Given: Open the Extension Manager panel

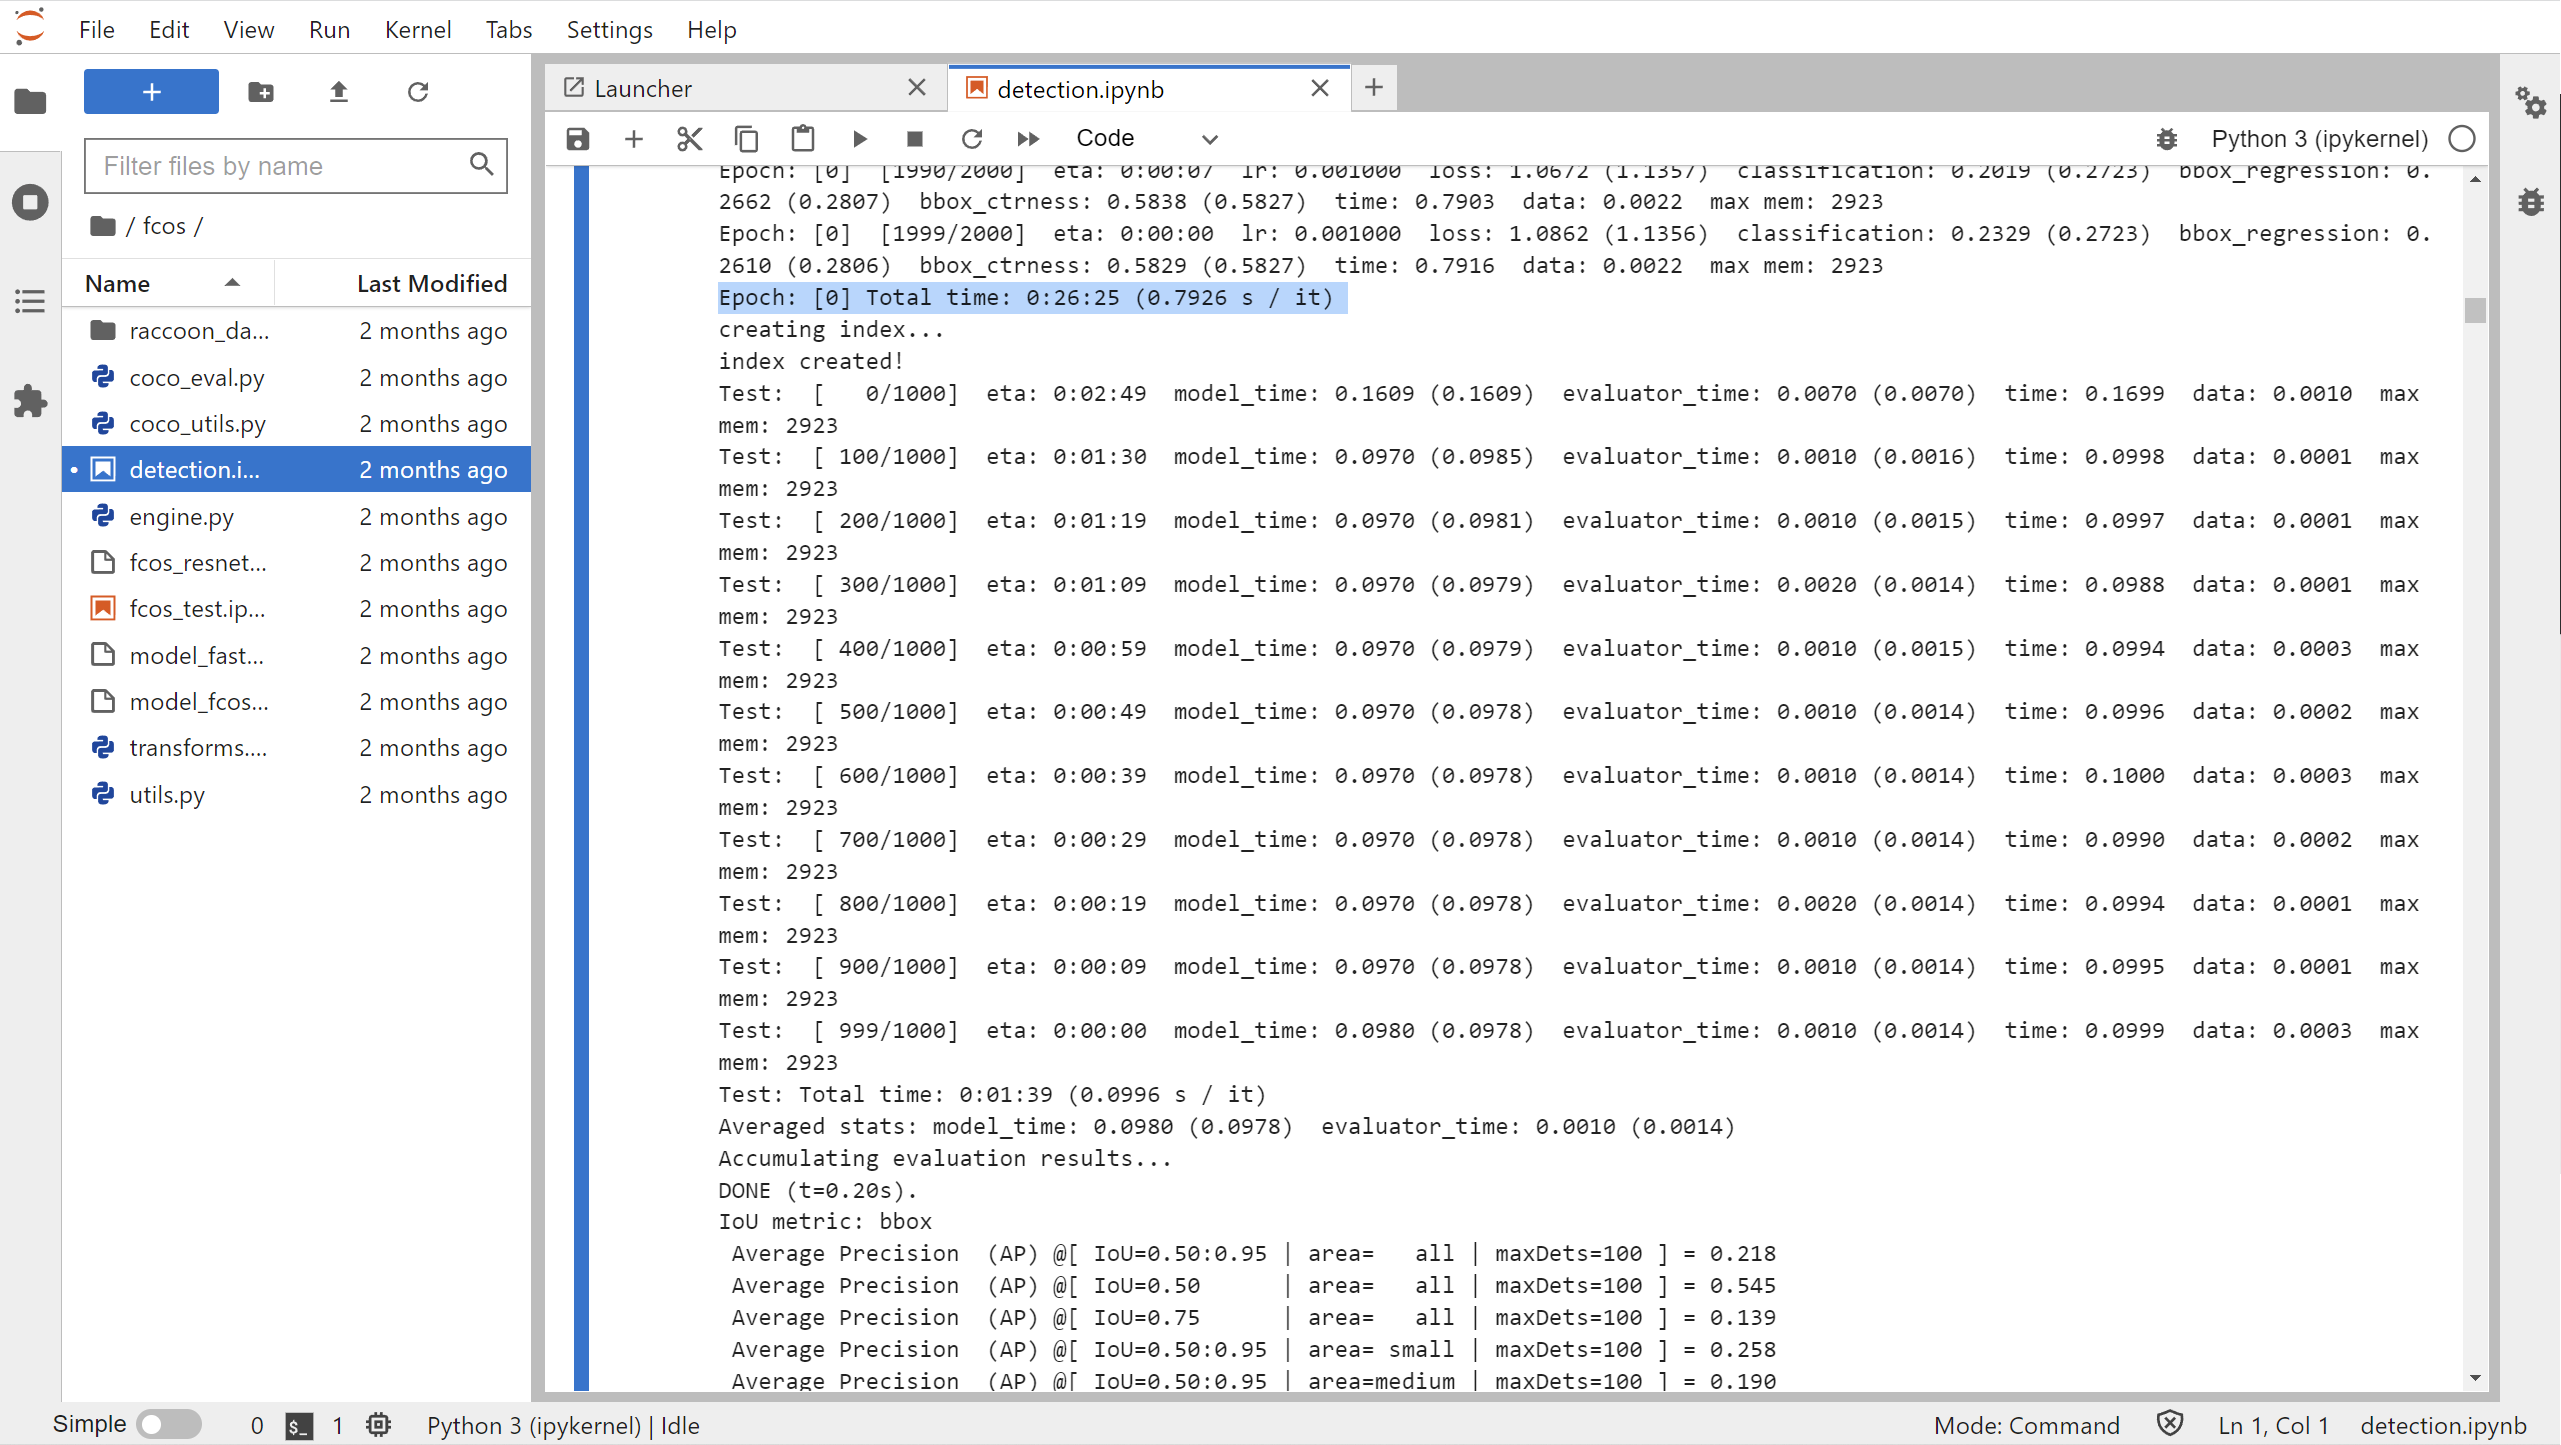Looking at the screenshot, I should [30, 401].
